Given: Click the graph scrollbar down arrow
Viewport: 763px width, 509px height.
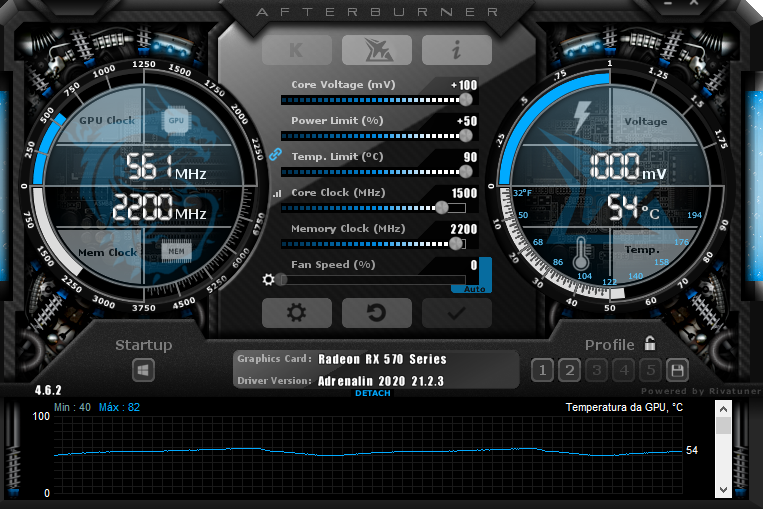Looking at the screenshot, I should click(x=723, y=490).
